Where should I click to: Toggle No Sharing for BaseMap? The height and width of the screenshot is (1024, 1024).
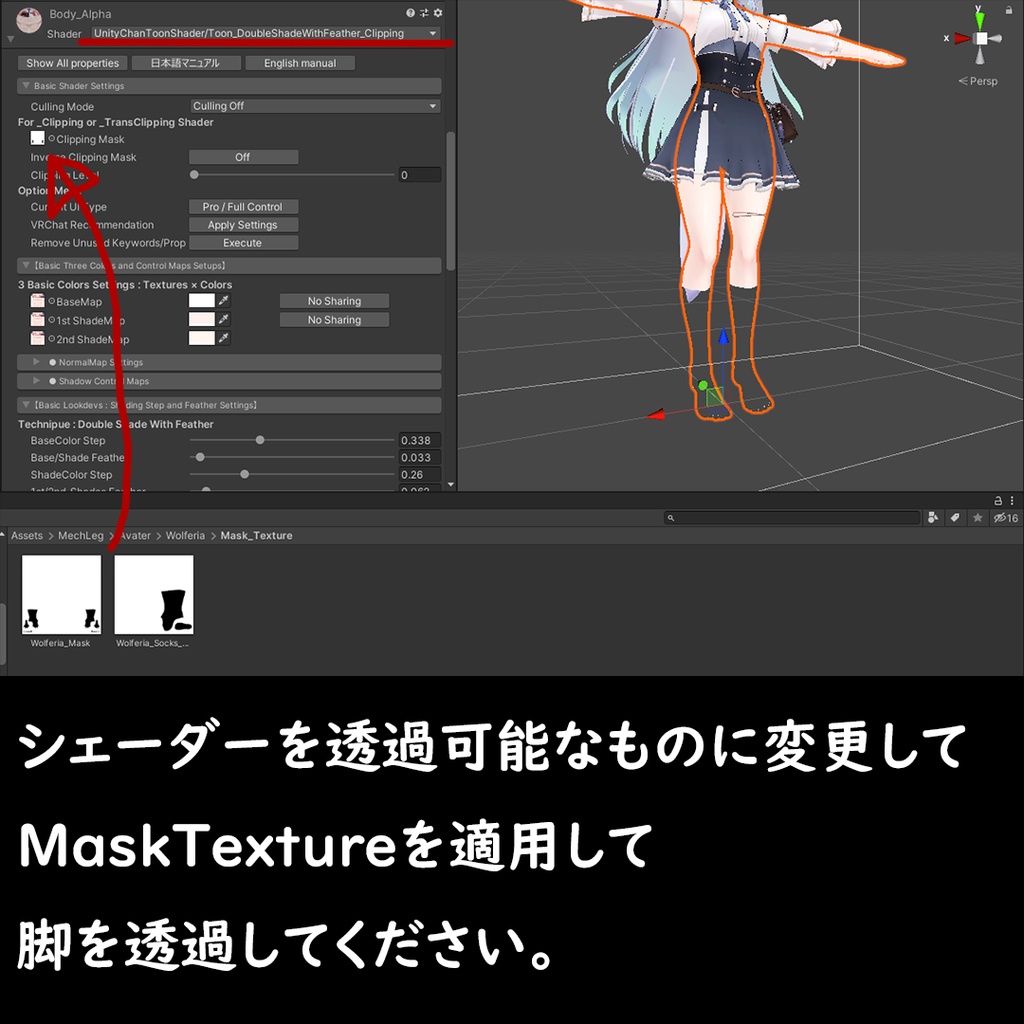[x=334, y=301]
